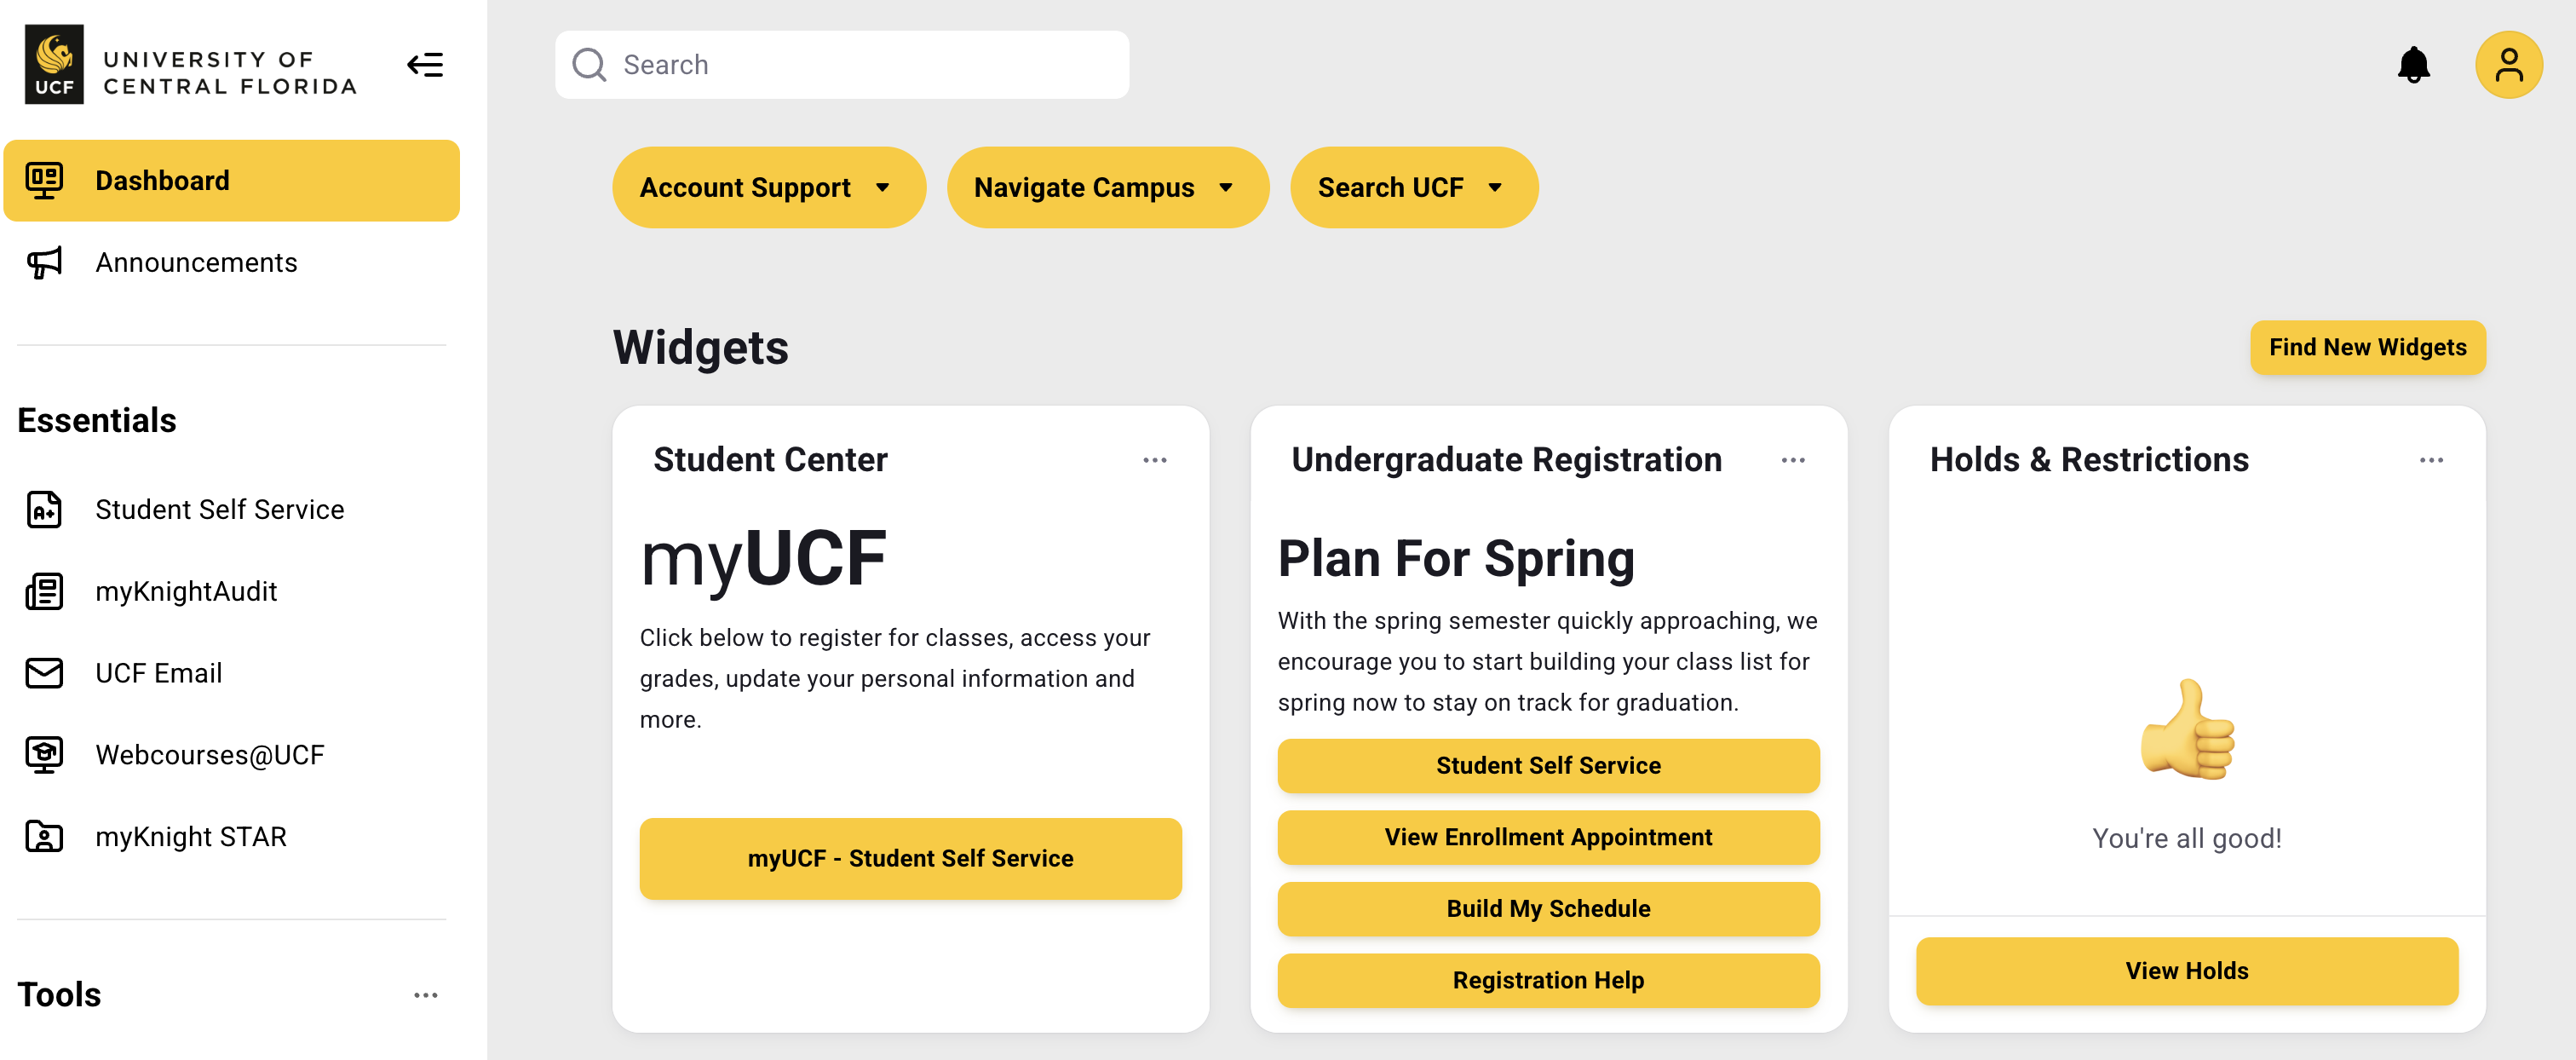Open the user profile icon
The image size is (2576, 1060).
point(2509,64)
